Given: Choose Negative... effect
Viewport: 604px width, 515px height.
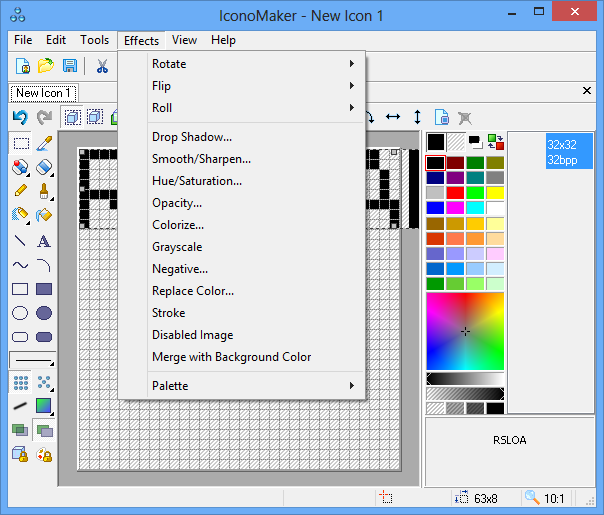Looking at the screenshot, I should (x=242, y=268).
